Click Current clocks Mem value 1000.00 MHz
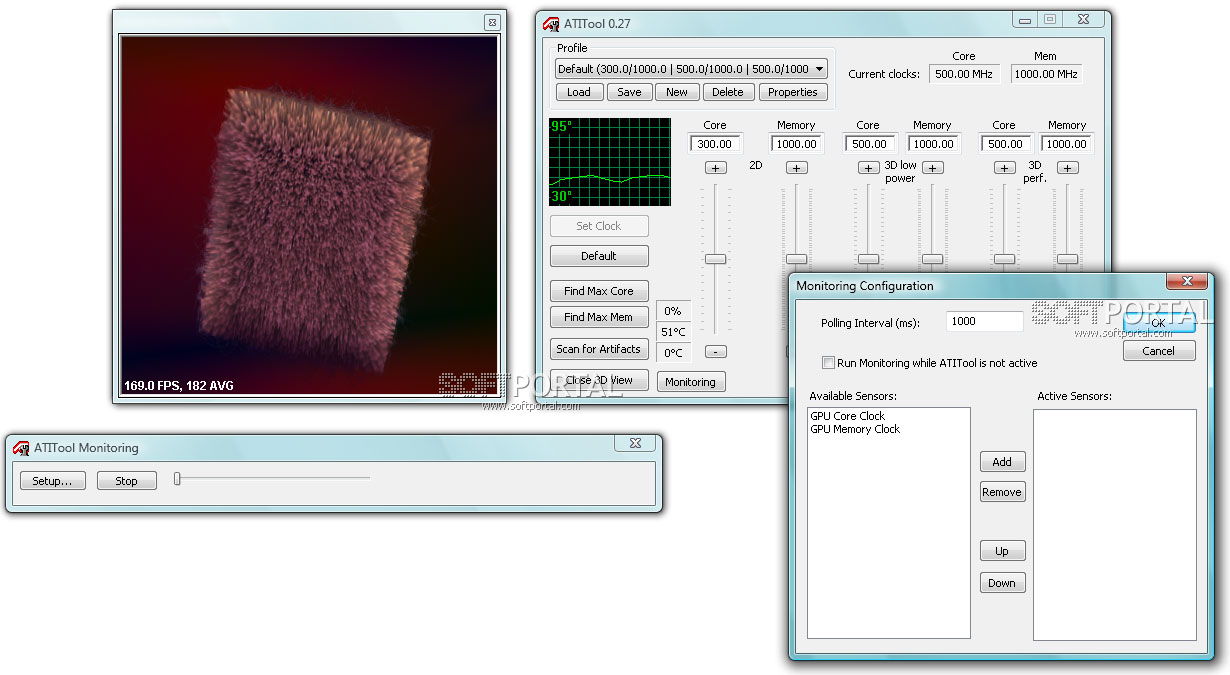 (x=1046, y=73)
